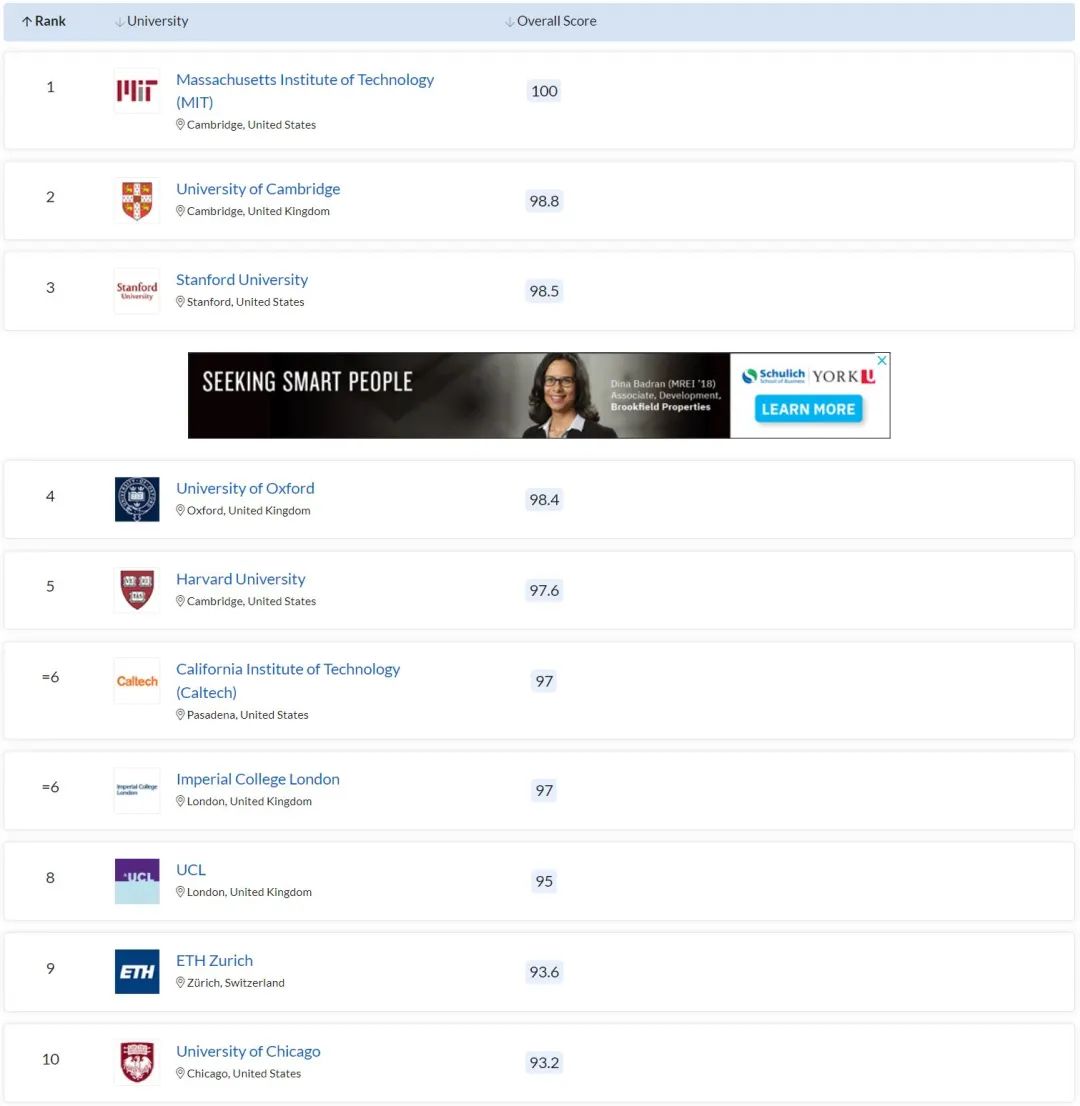
Task: Click the University of Chicago crest logo
Action: click(x=137, y=1062)
